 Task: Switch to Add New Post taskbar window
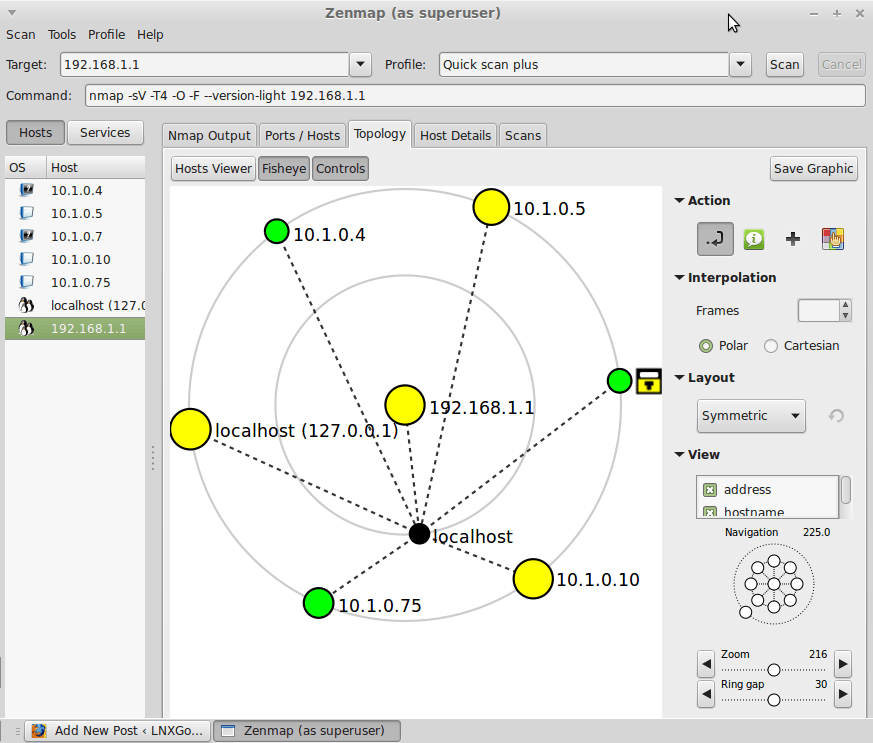pos(118,731)
